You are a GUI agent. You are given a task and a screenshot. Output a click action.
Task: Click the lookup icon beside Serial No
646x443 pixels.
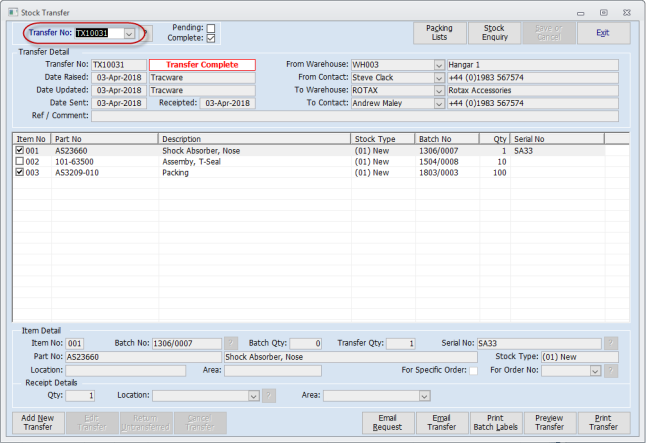tap(611, 343)
